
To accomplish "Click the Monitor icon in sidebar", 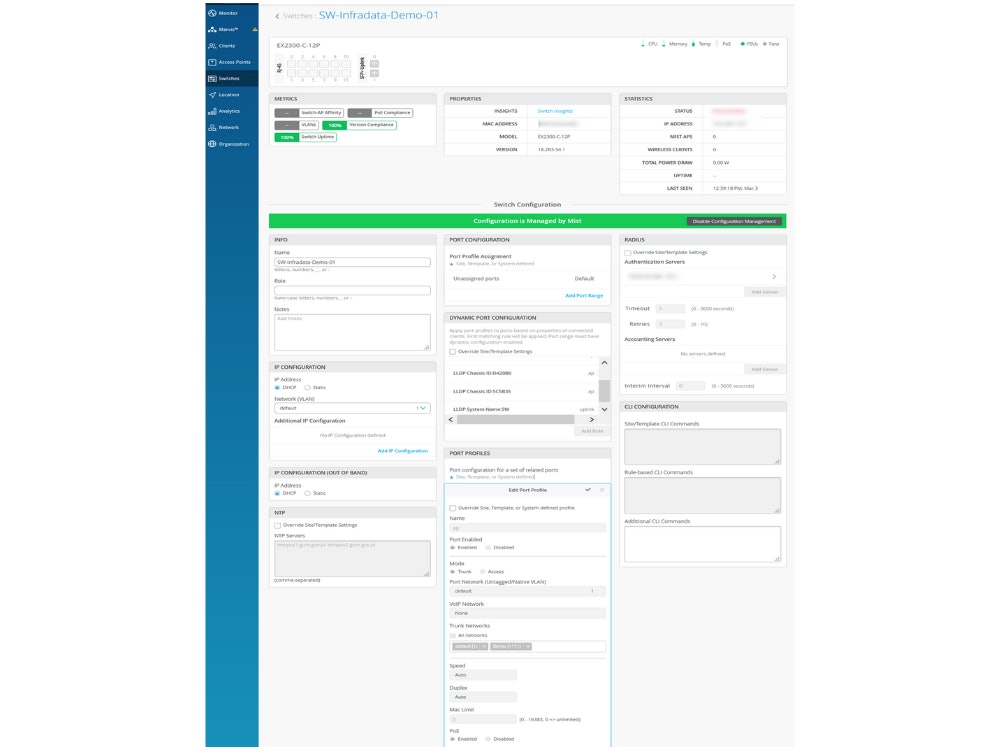I will click(x=212, y=13).
